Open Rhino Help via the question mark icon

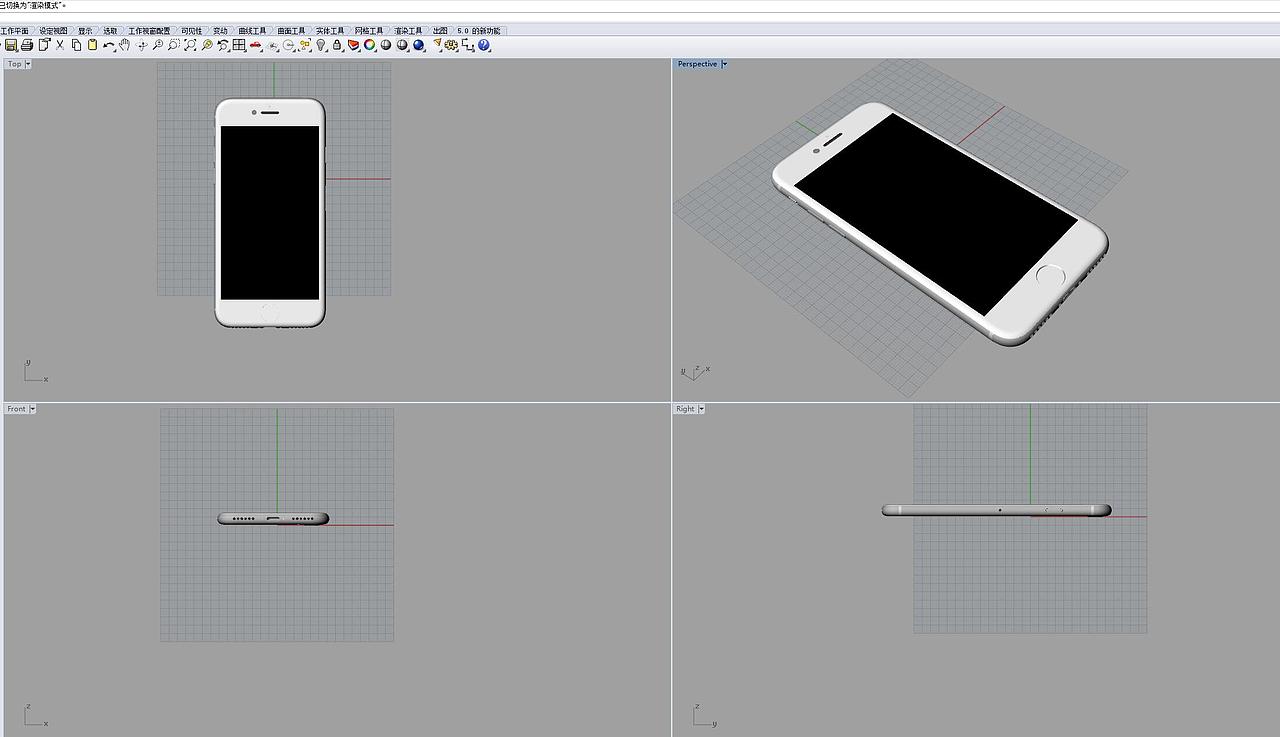483,44
